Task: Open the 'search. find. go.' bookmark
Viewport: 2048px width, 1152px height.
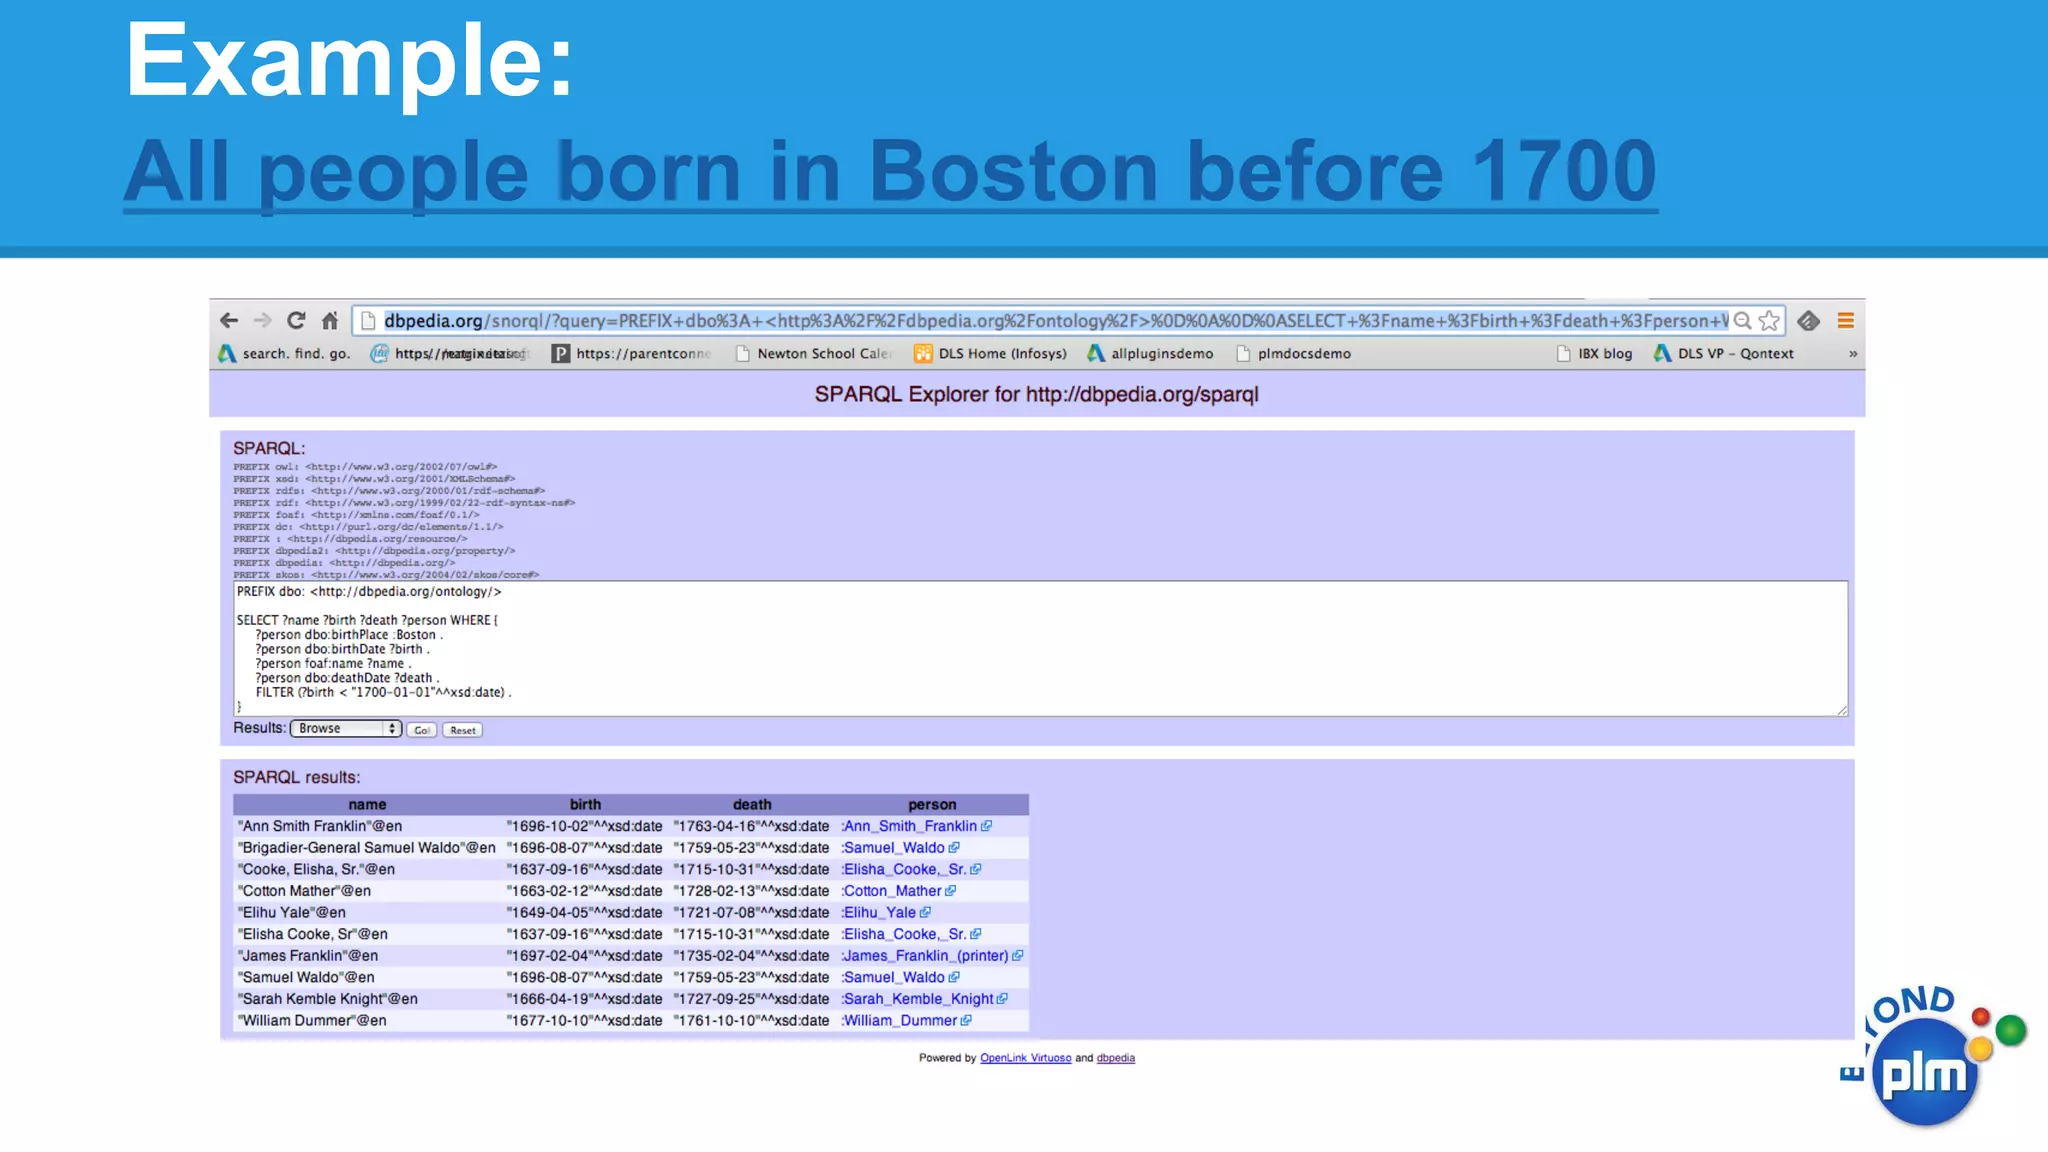Action: [284, 353]
